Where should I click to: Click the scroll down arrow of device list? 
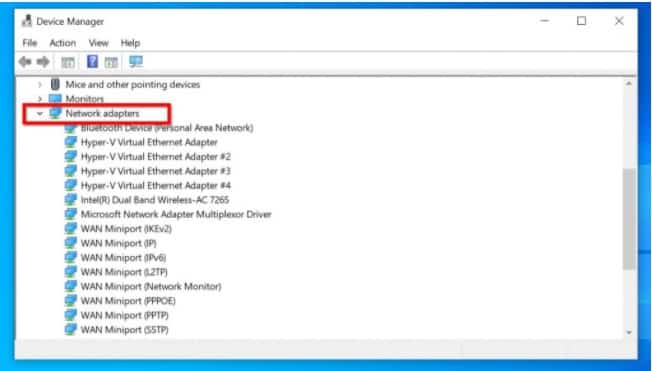629,332
